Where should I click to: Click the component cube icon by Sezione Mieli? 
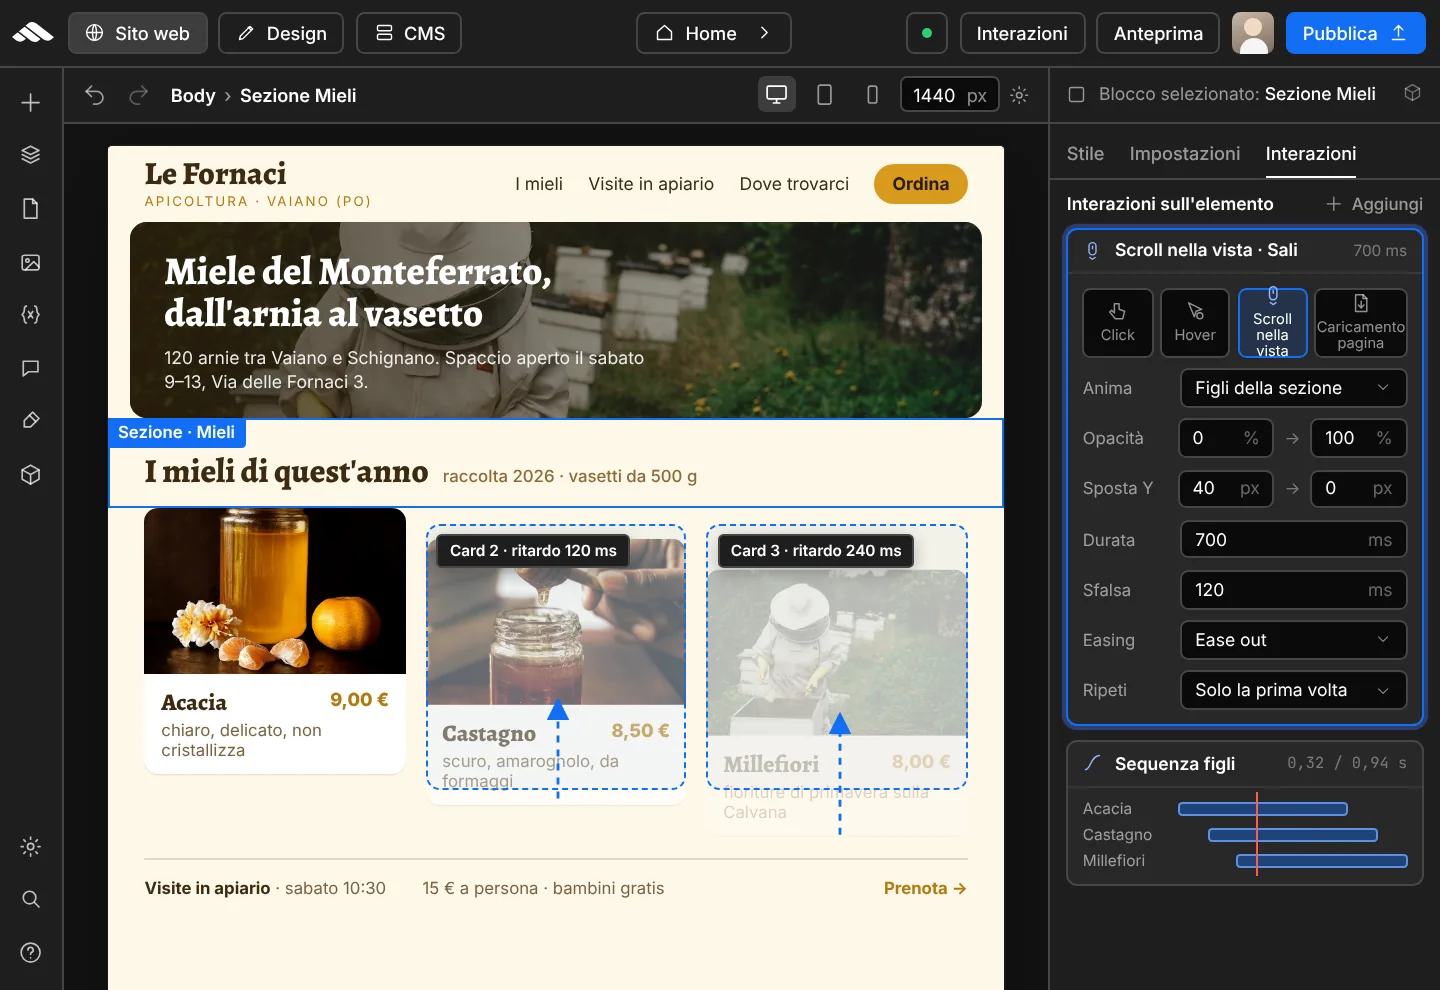pyautogui.click(x=1412, y=93)
